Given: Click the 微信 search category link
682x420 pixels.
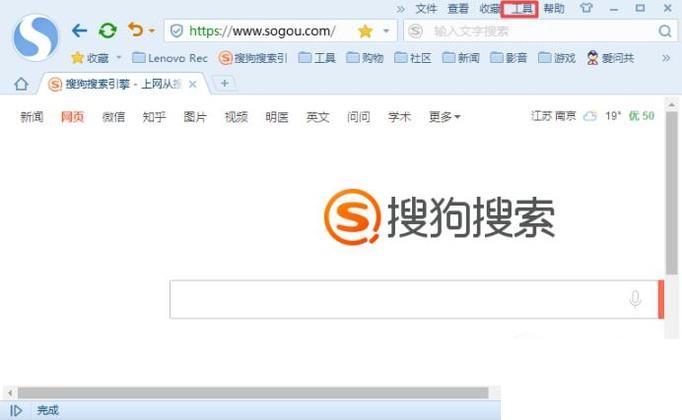Looking at the screenshot, I should (114, 117).
